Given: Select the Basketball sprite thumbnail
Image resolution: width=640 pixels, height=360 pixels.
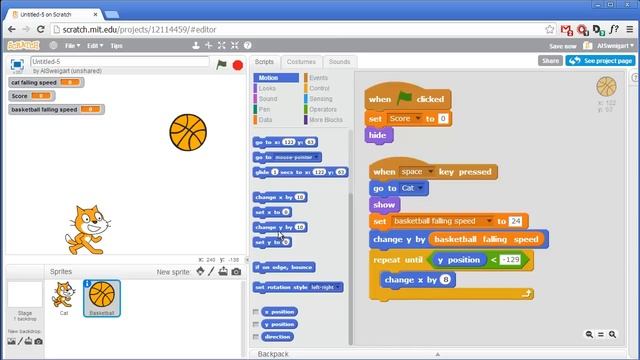Looking at the screenshot, I should (102, 298).
